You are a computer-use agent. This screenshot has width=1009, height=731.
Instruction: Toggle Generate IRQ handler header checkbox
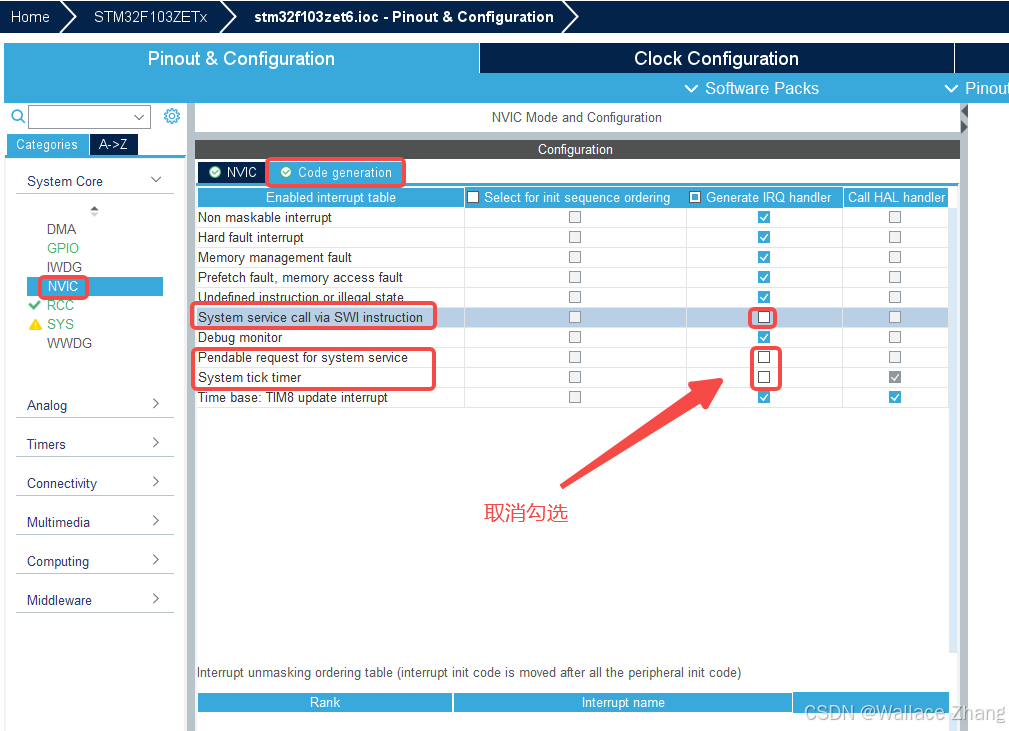pos(695,197)
